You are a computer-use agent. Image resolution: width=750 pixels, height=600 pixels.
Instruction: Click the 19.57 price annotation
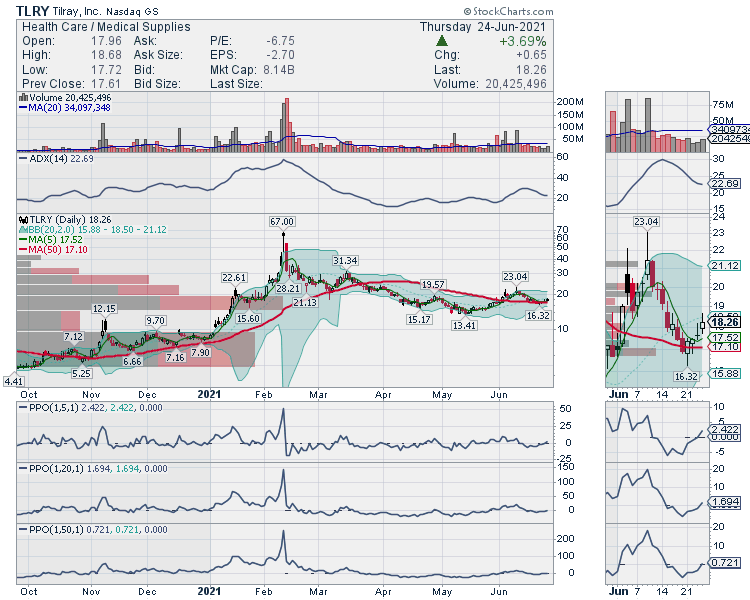pyautogui.click(x=433, y=285)
